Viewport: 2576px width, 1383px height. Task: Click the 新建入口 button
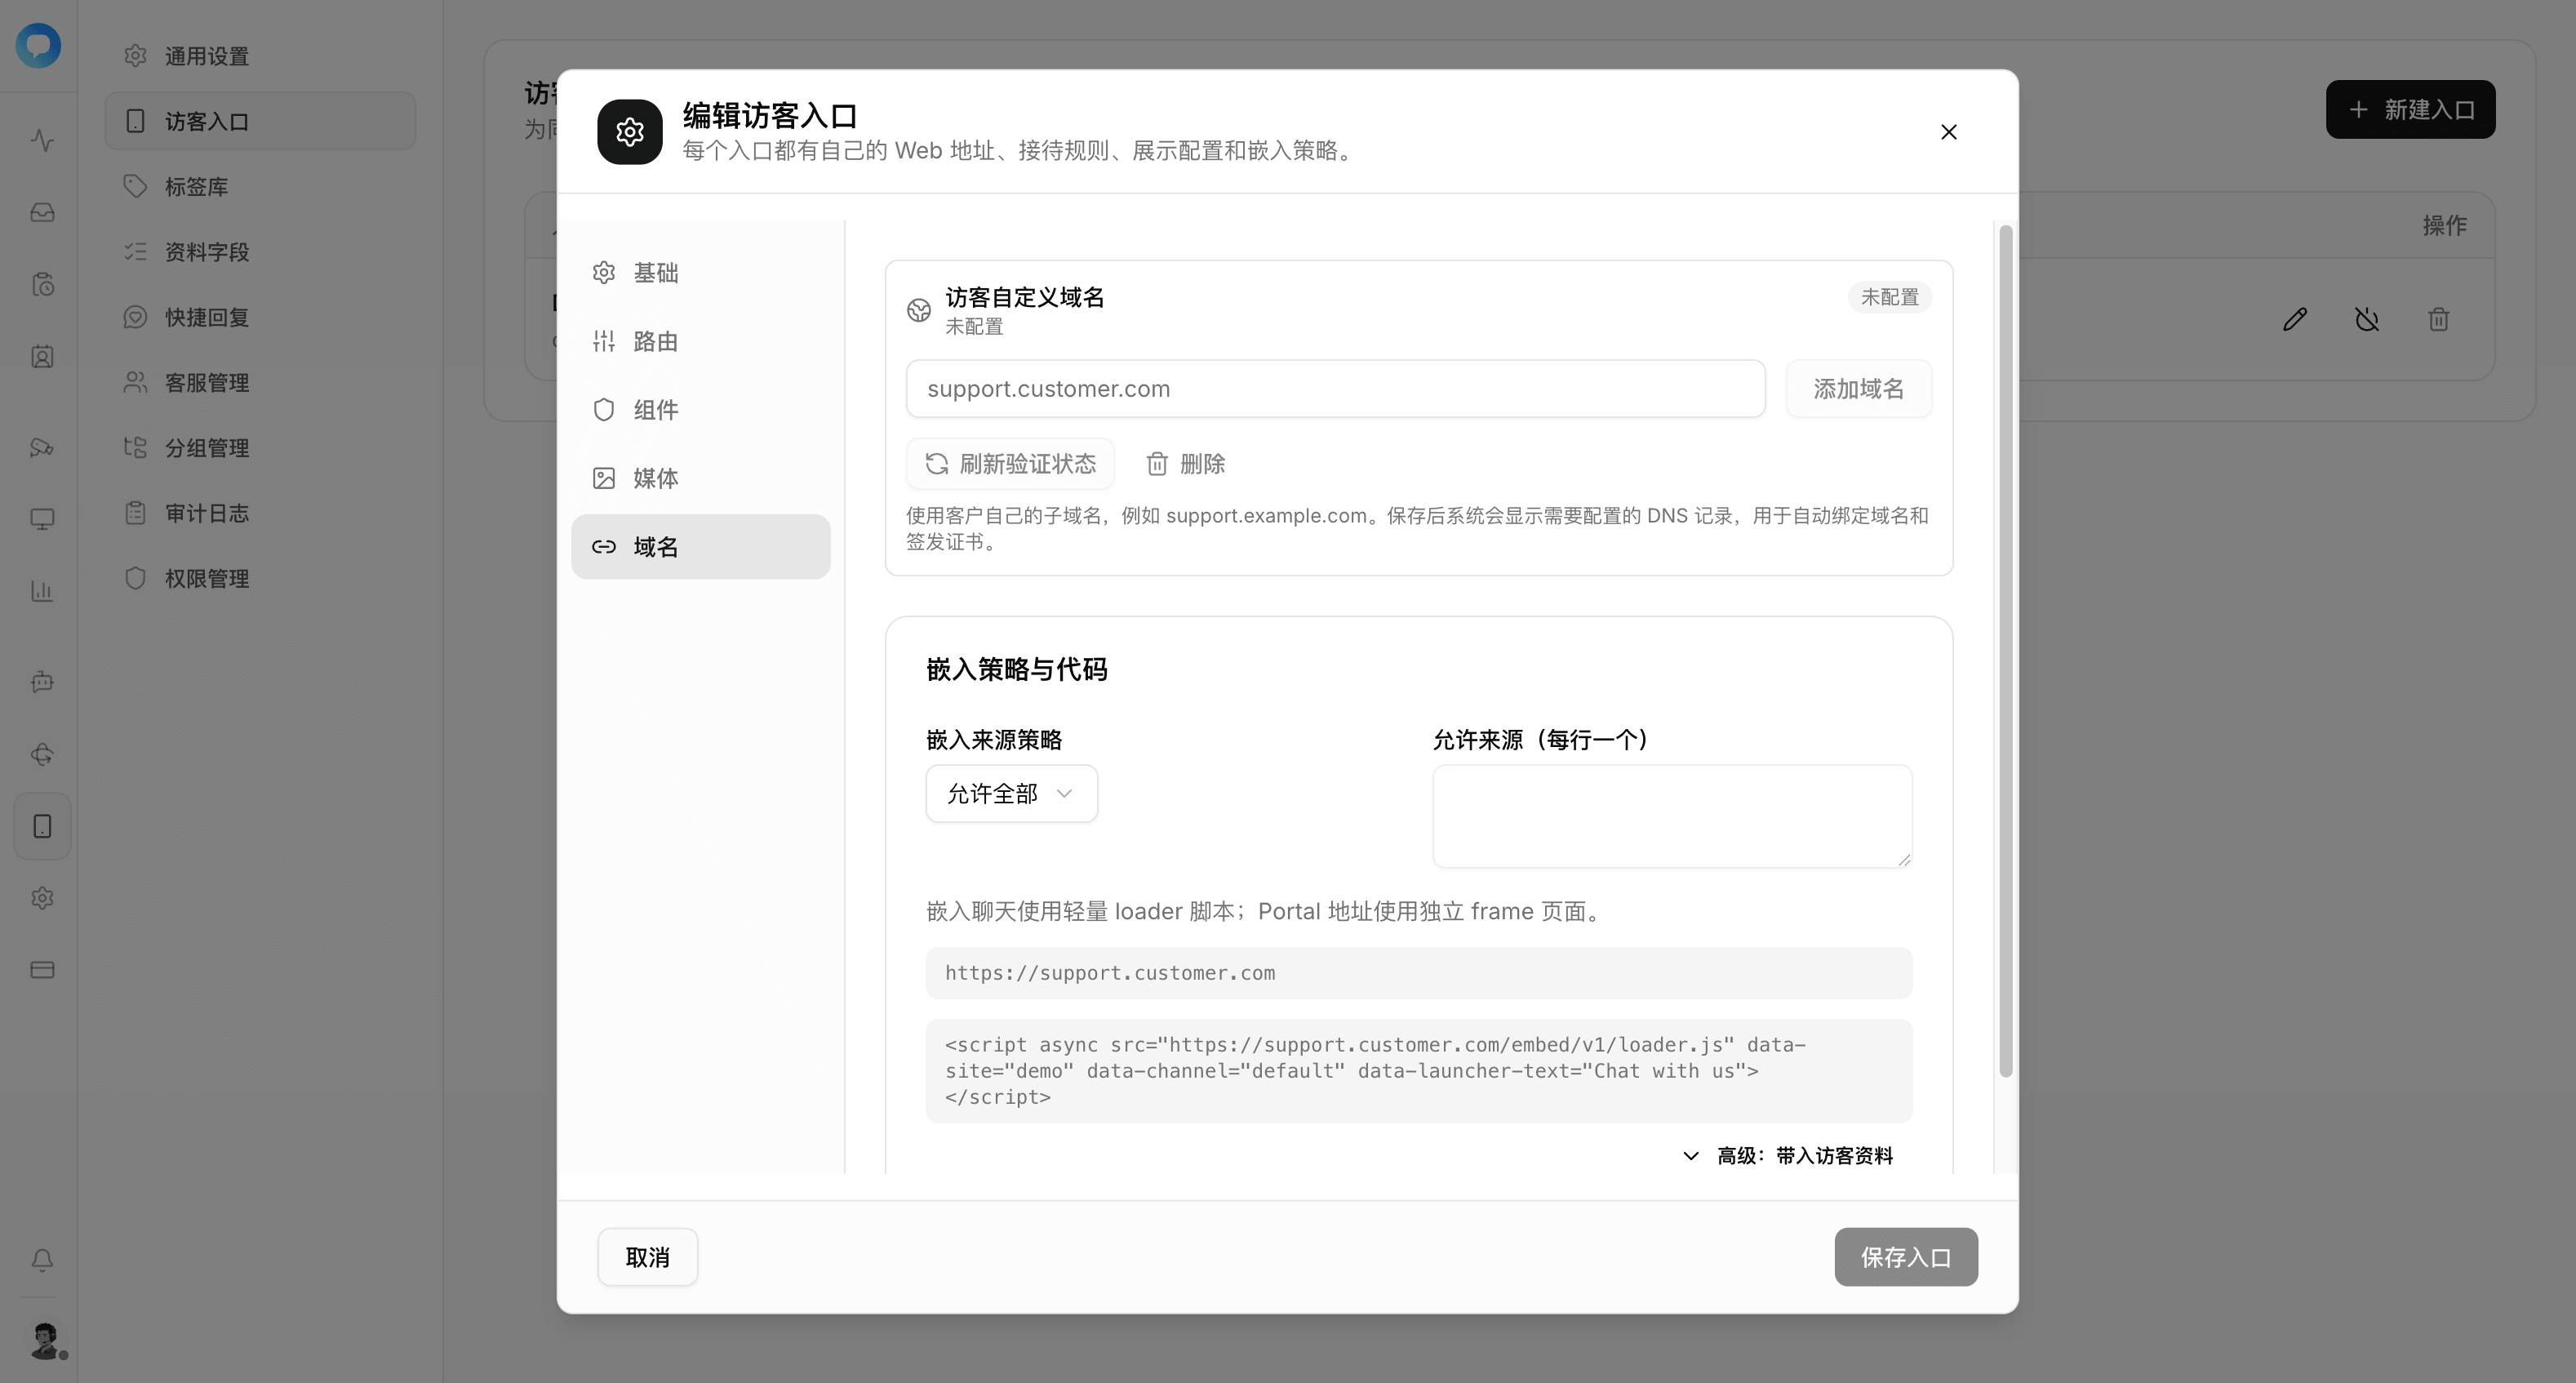2410,109
